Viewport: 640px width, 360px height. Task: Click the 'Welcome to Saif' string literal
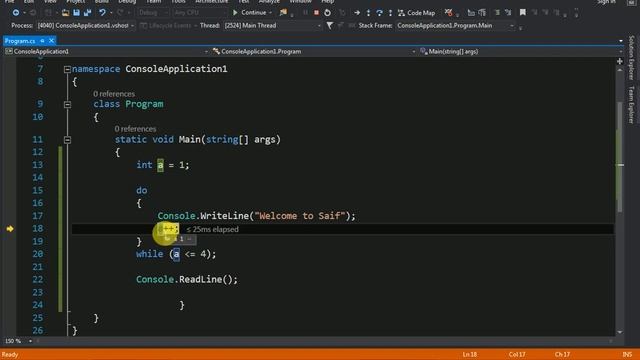300,216
